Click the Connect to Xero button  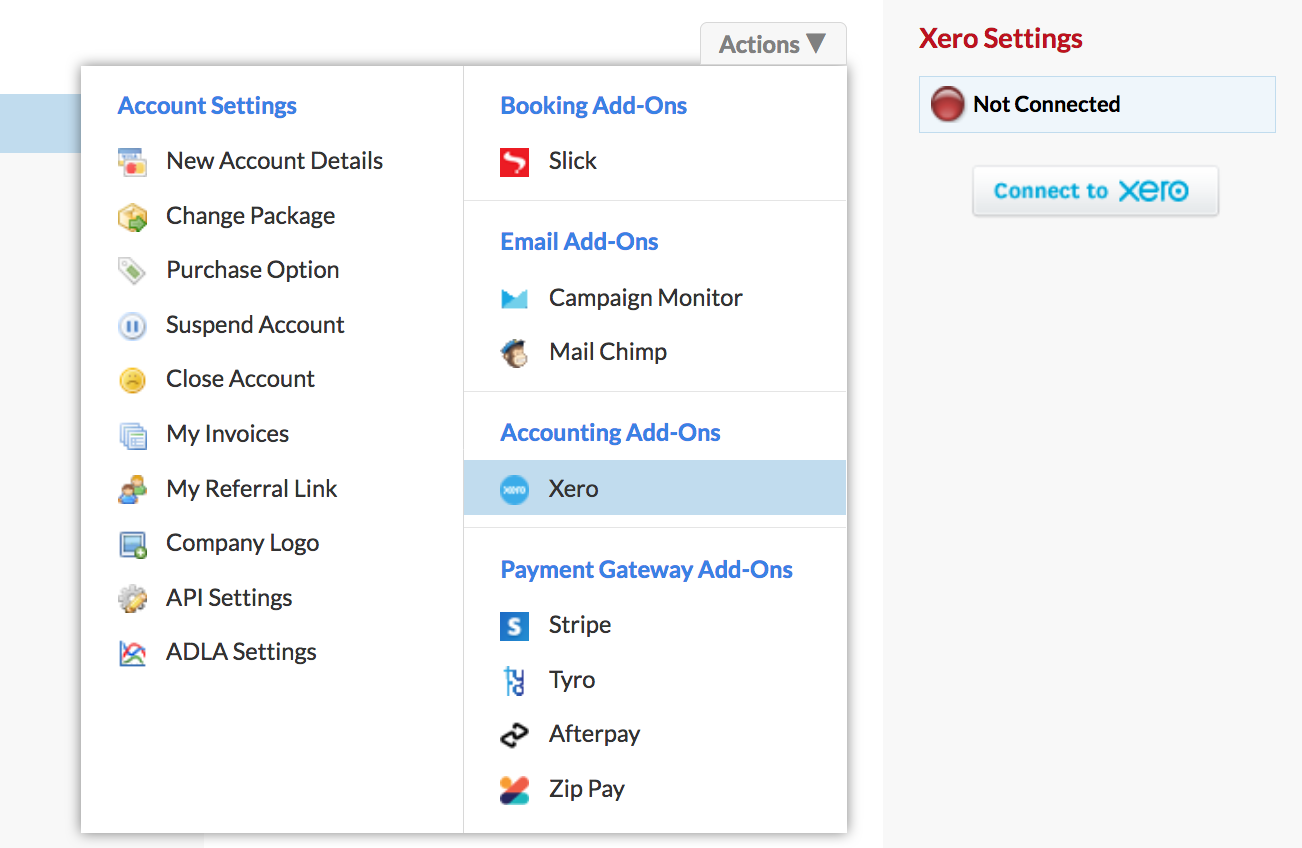pyautogui.click(x=1095, y=191)
